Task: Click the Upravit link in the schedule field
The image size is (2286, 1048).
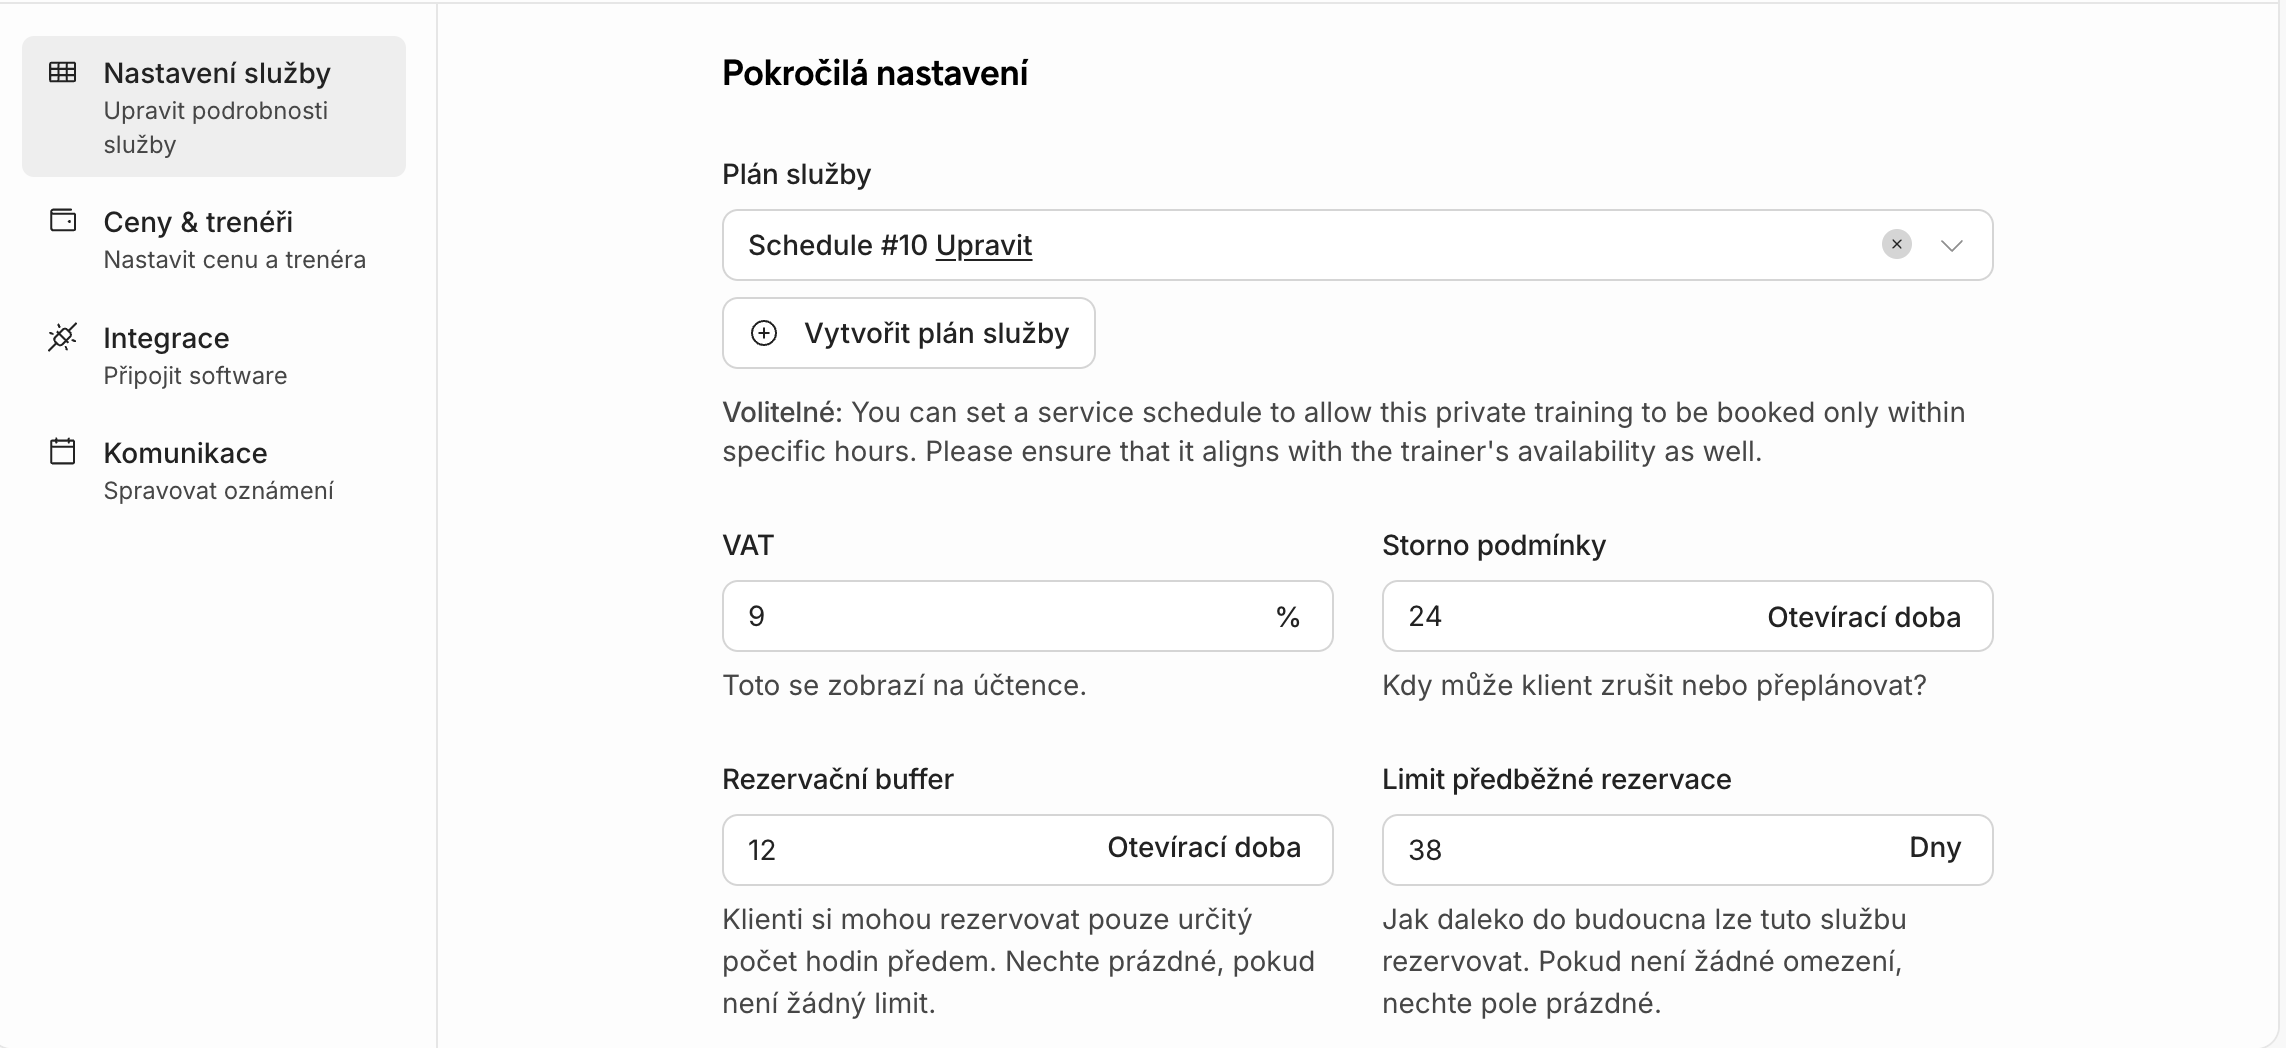Action: [x=983, y=245]
